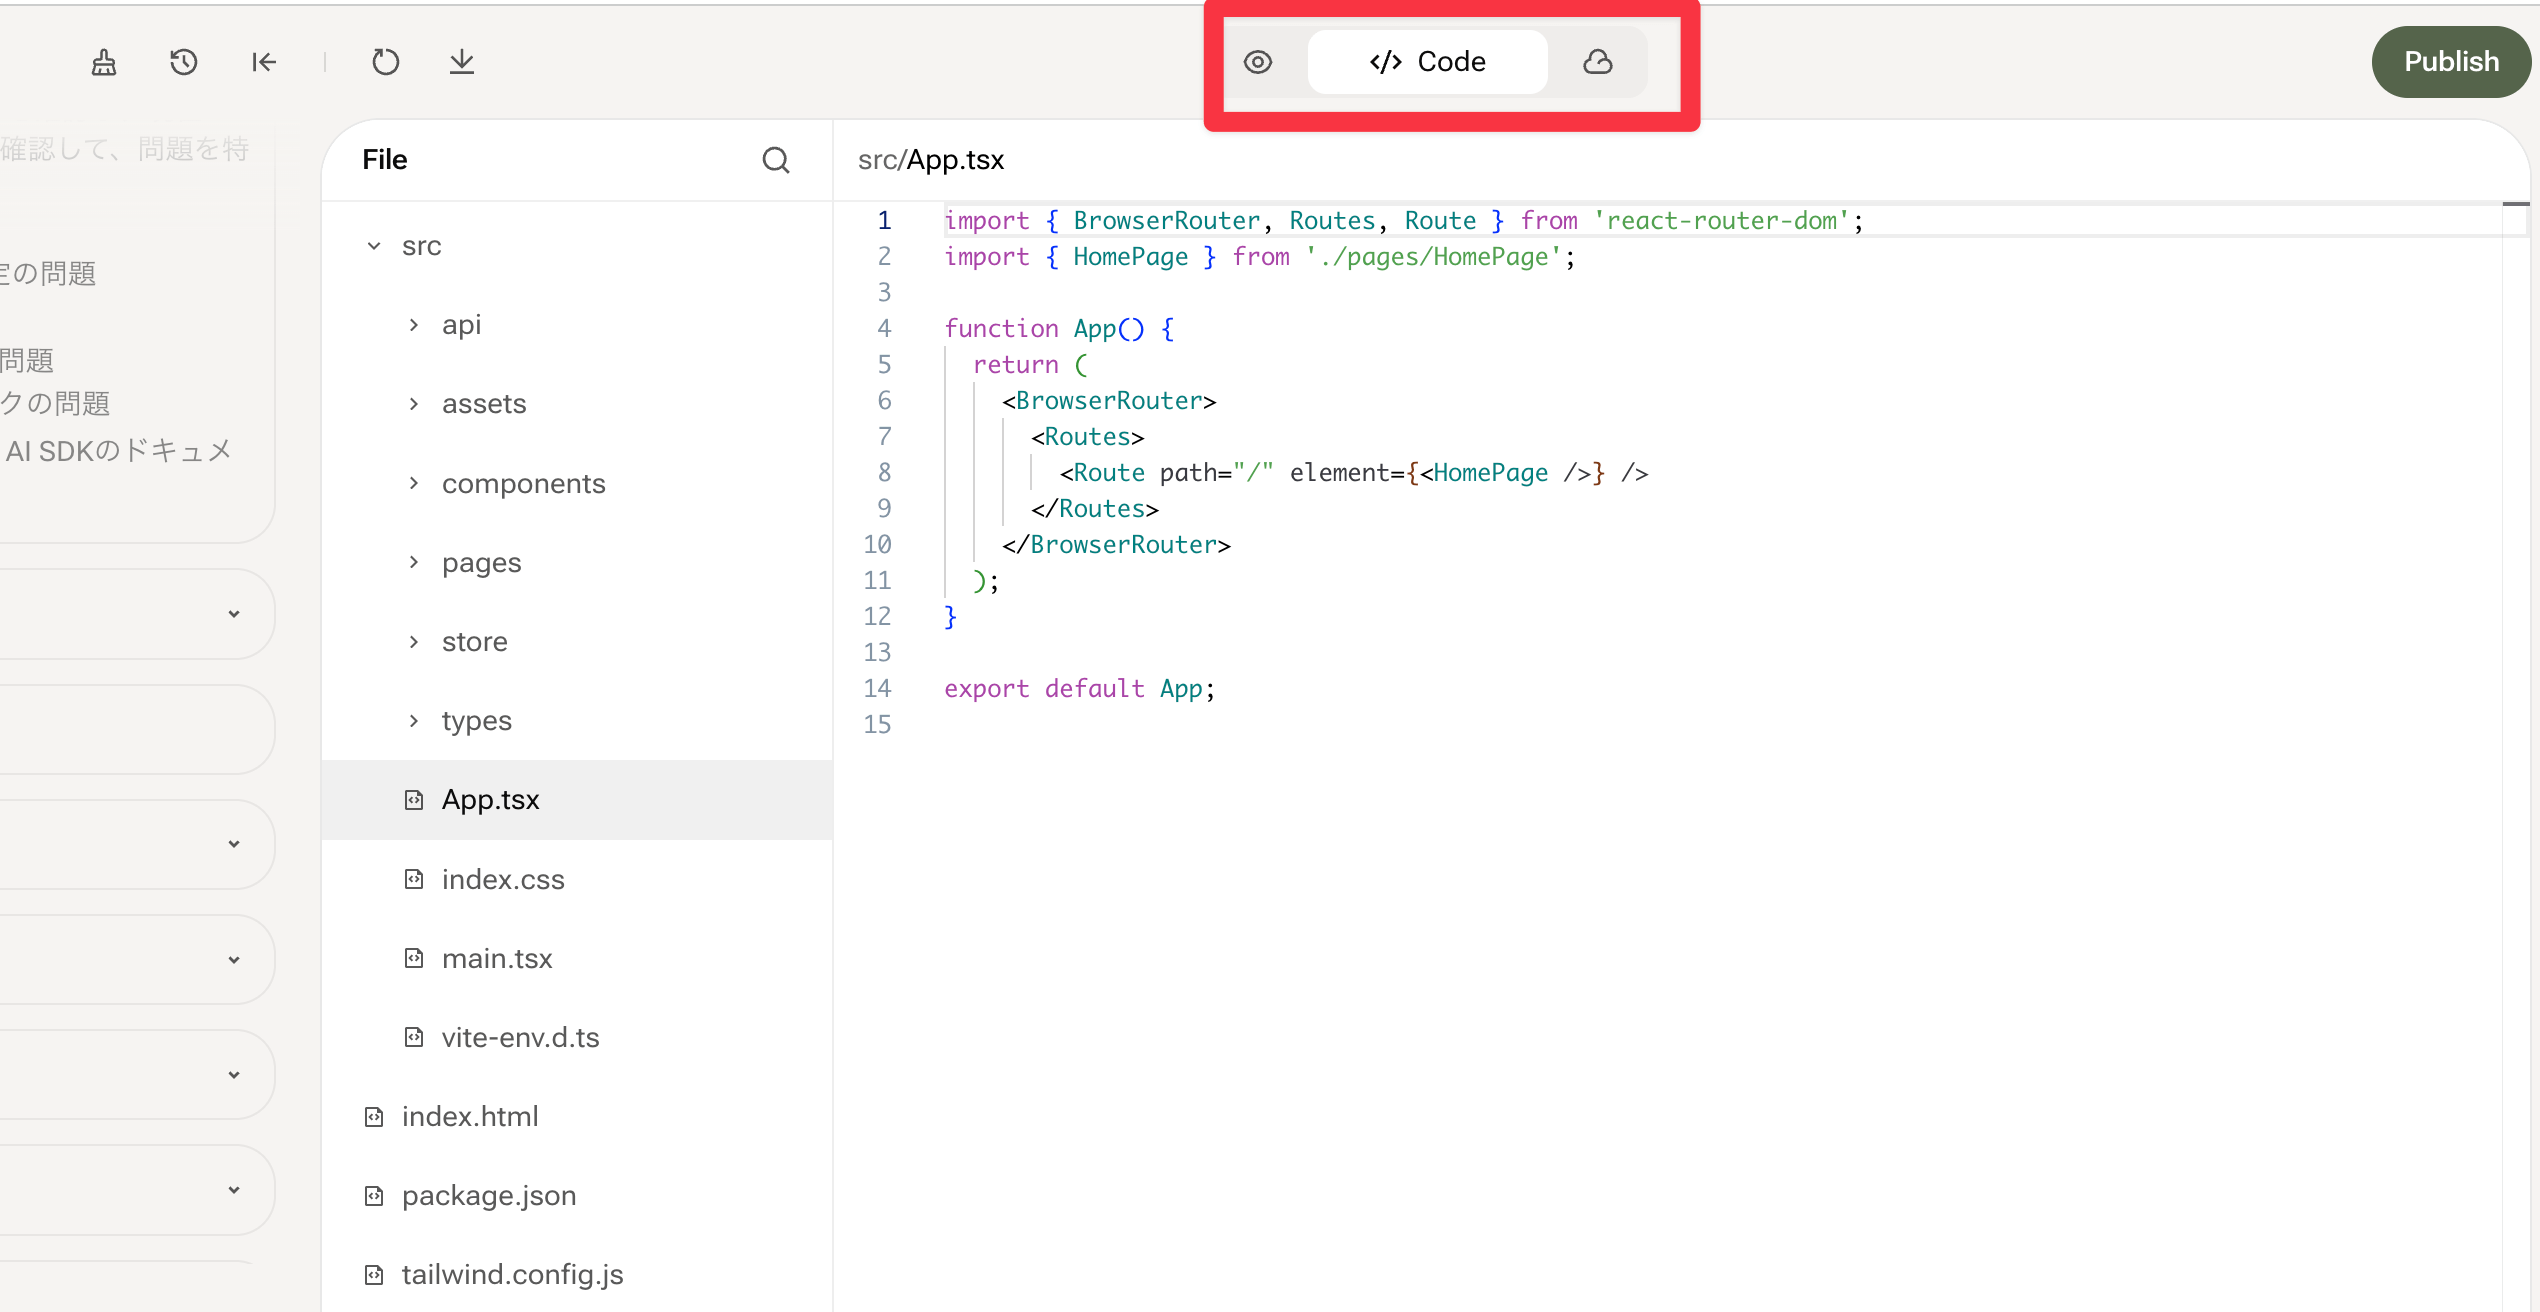Open the package.json file

coord(488,1196)
